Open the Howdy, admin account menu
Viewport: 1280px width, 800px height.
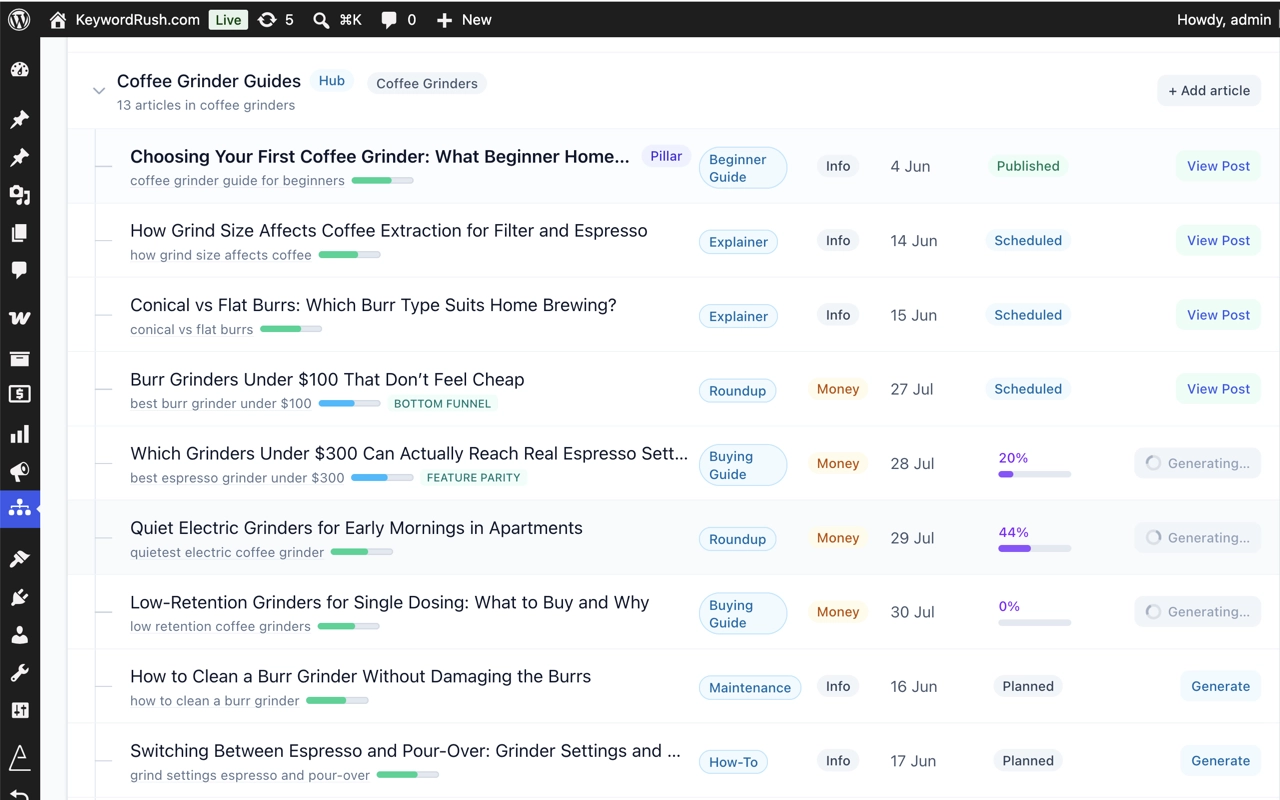1224,20
